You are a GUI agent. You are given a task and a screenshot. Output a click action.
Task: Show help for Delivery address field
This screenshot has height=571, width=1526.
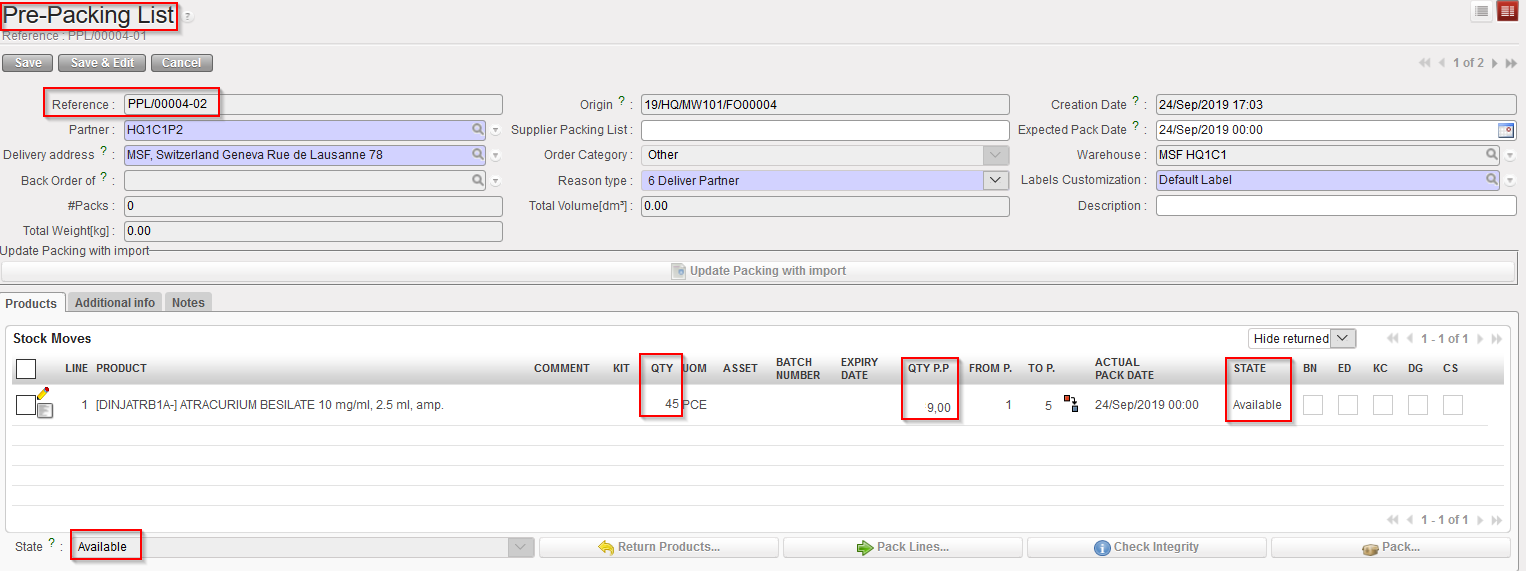point(104,151)
